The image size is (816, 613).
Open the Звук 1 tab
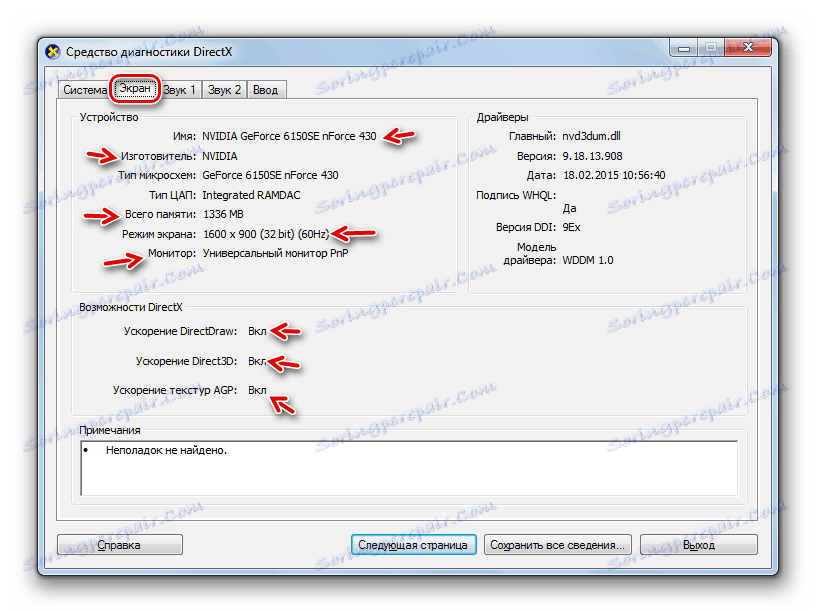[180, 90]
